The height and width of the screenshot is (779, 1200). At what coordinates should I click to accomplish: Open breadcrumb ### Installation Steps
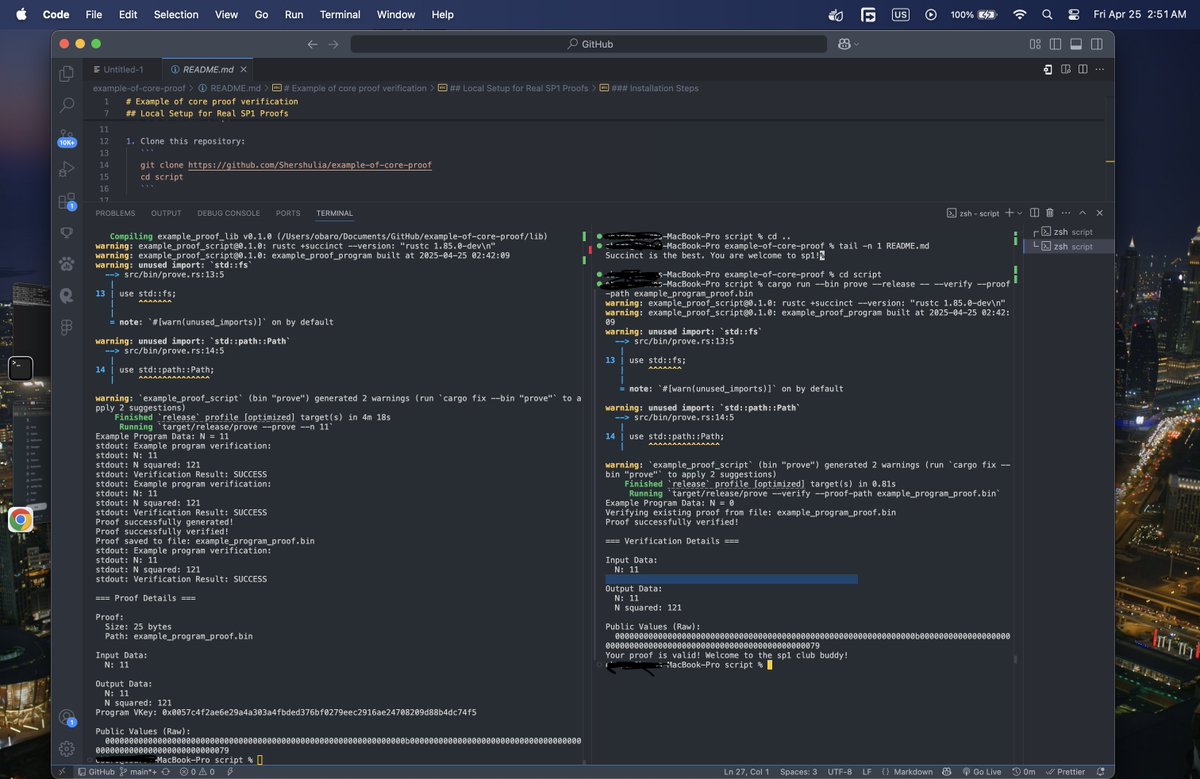(653, 88)
